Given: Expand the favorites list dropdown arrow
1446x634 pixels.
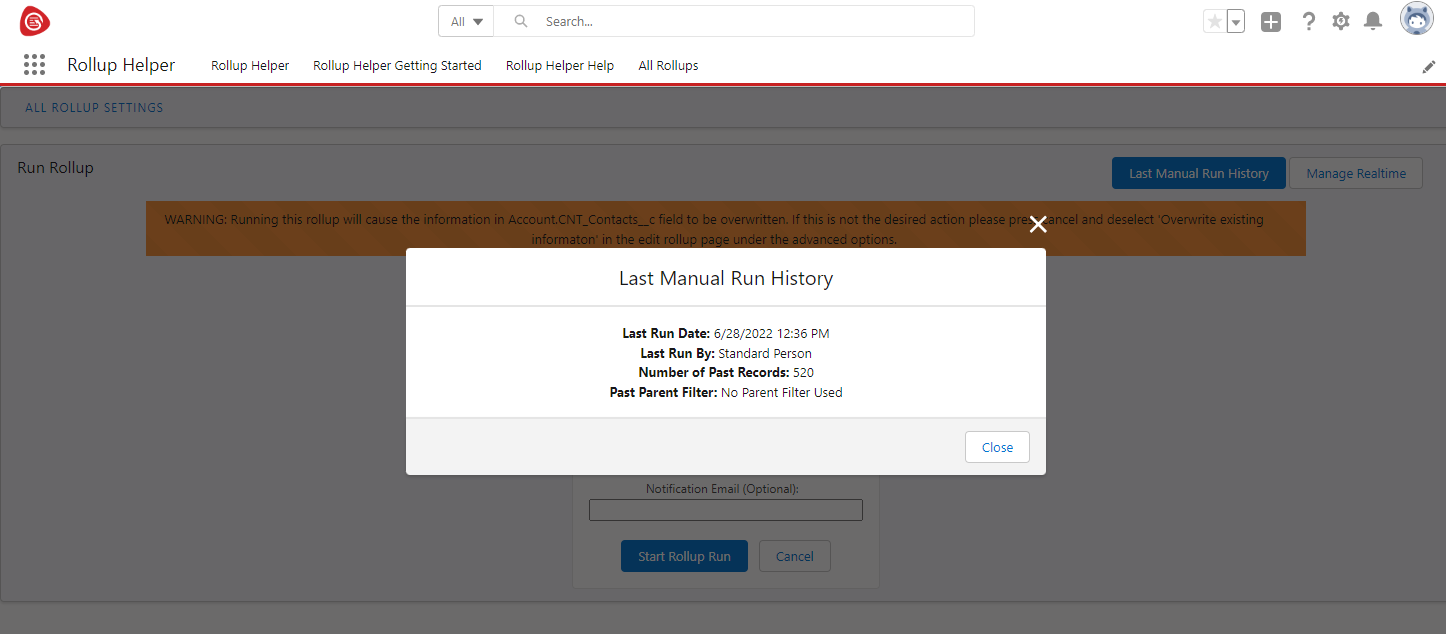Looking at the screenshot, I should 1236,21.
